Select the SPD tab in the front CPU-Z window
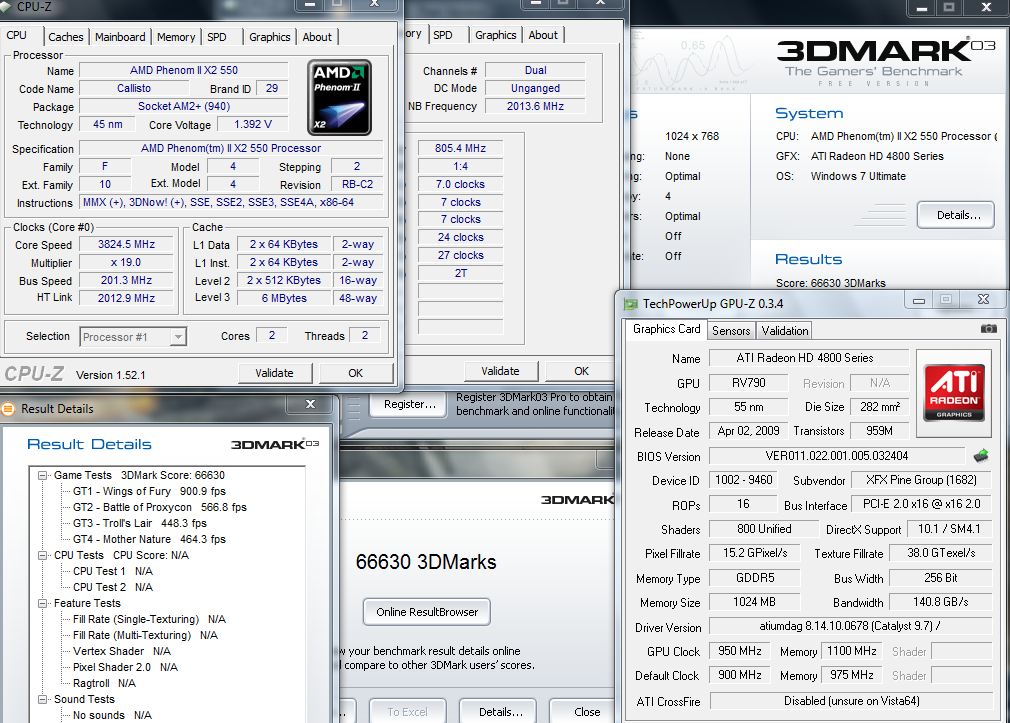 tap(217, 37)
